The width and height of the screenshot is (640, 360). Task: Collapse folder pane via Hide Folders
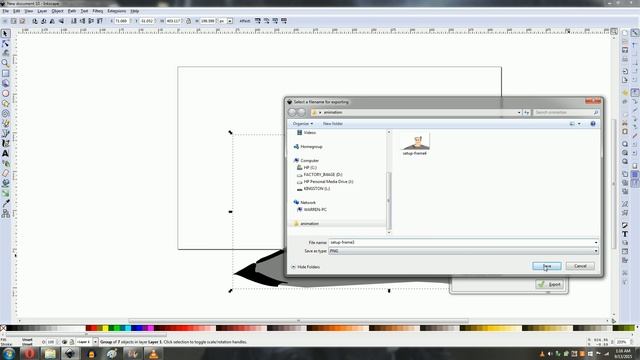[305, 267]
